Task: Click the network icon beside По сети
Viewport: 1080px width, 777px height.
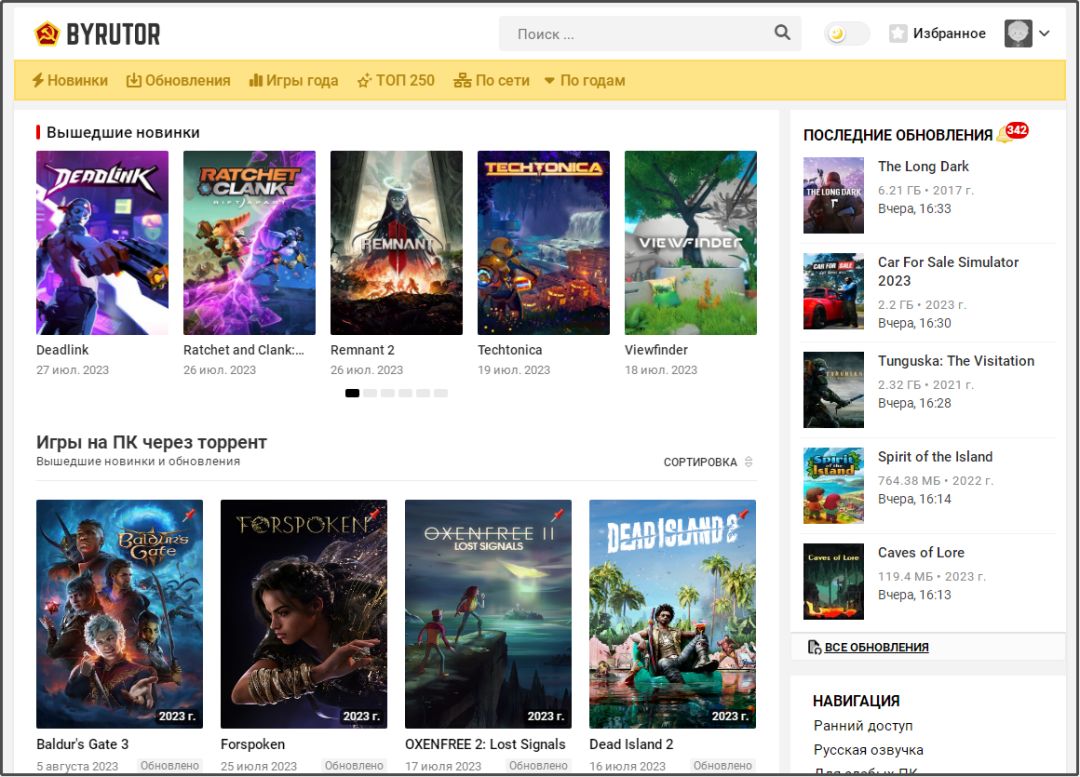Action: pyautogui.click(x=462, y=81)
